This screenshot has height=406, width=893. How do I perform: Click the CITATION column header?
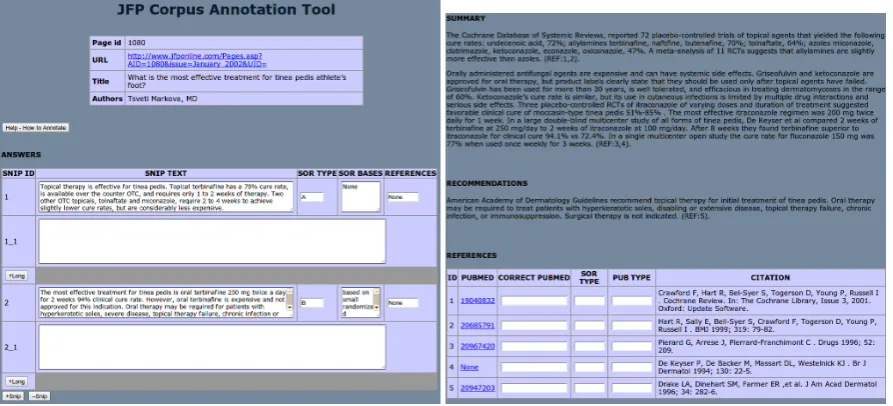(x=770, y=278)
